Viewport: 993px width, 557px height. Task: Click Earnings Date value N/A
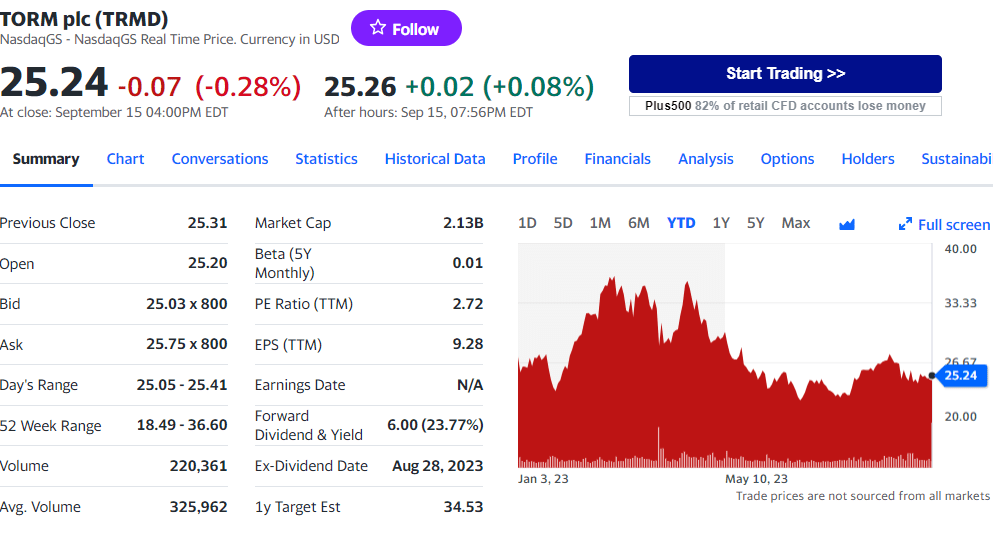(470, 385)
